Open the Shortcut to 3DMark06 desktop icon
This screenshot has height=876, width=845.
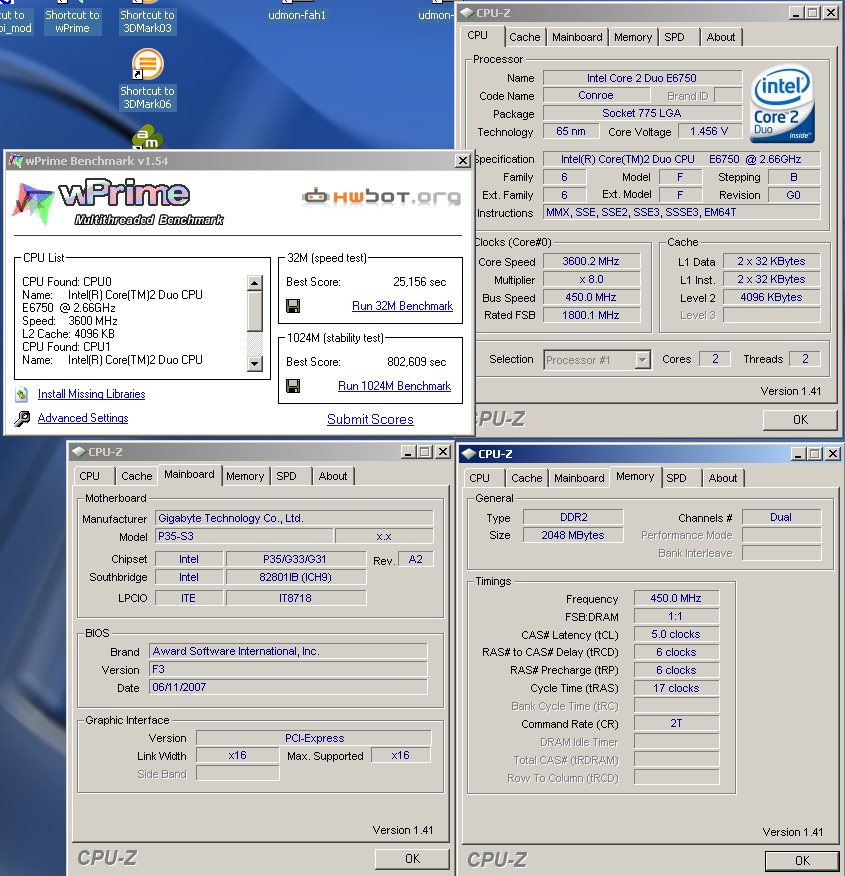(x=147, y=79)
